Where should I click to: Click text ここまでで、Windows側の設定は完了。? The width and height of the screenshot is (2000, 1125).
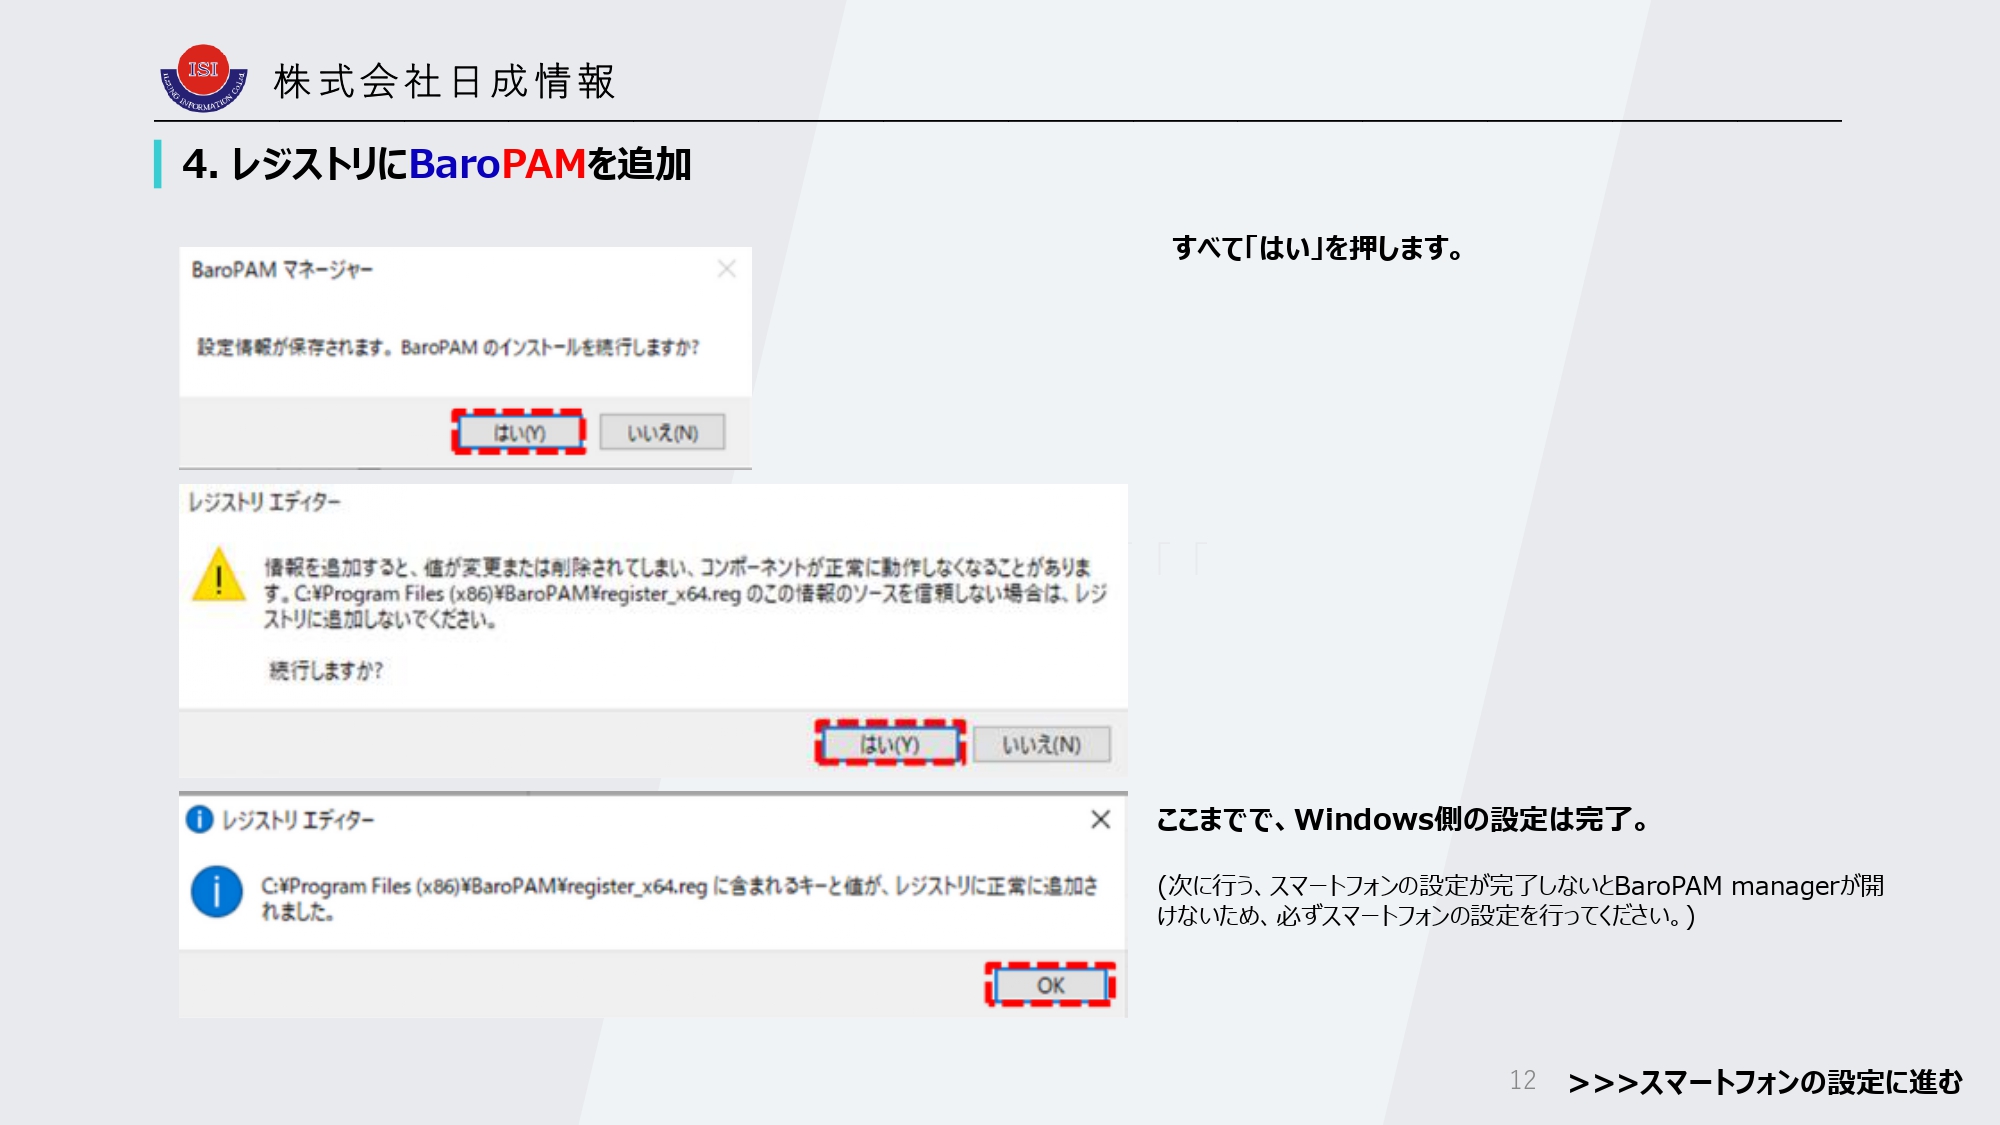click(1403, 820)
